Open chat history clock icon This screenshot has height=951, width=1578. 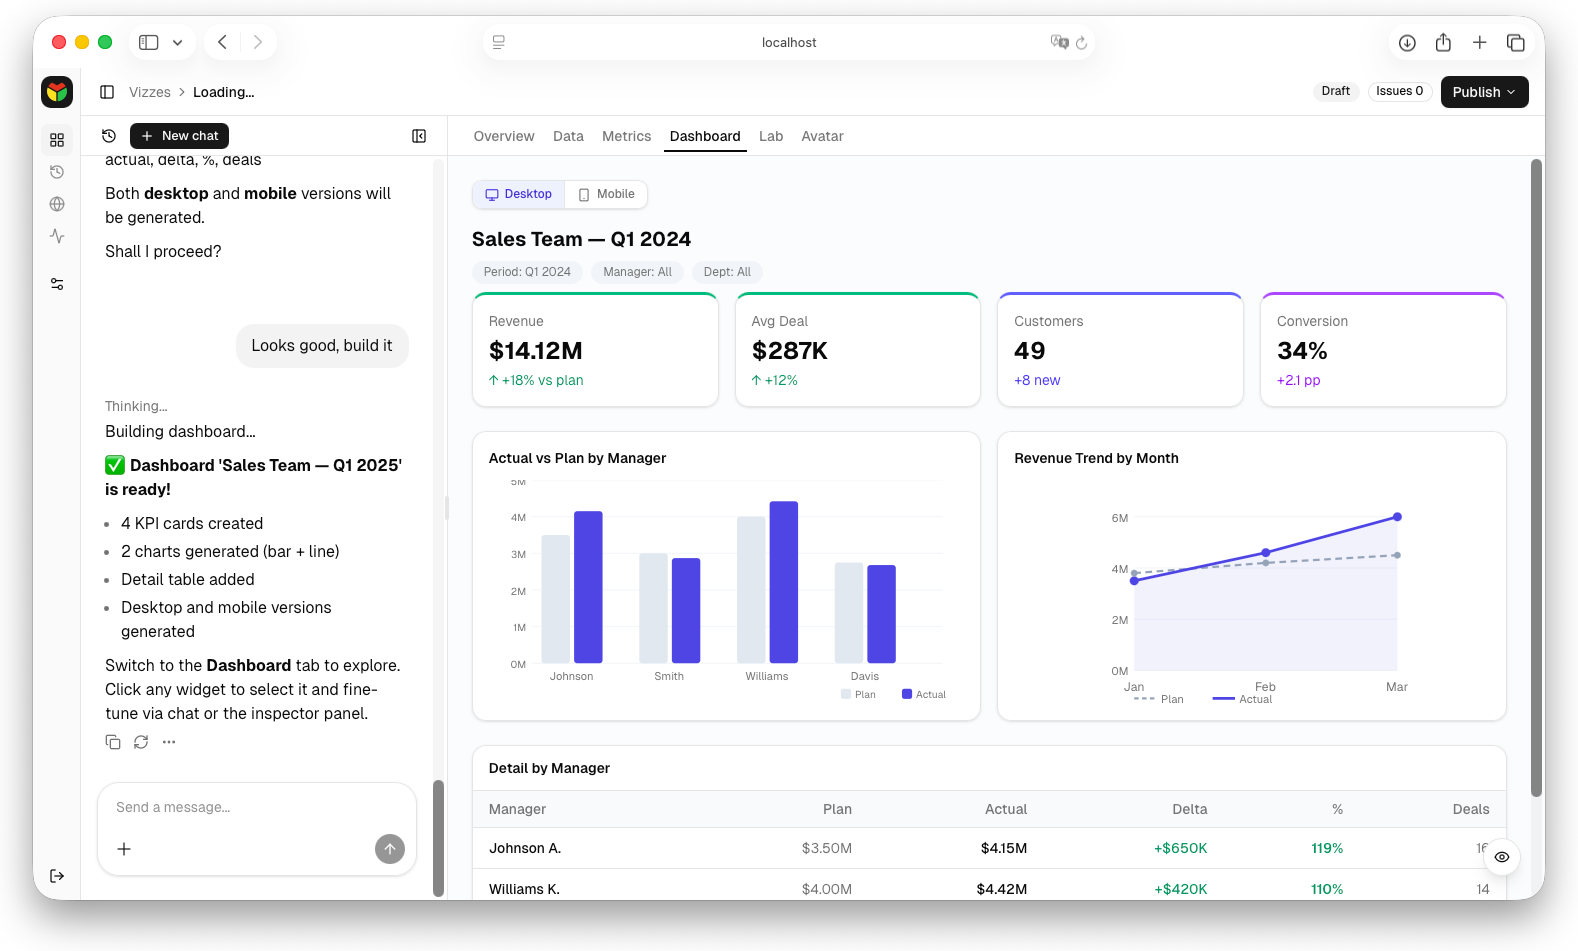109,136
